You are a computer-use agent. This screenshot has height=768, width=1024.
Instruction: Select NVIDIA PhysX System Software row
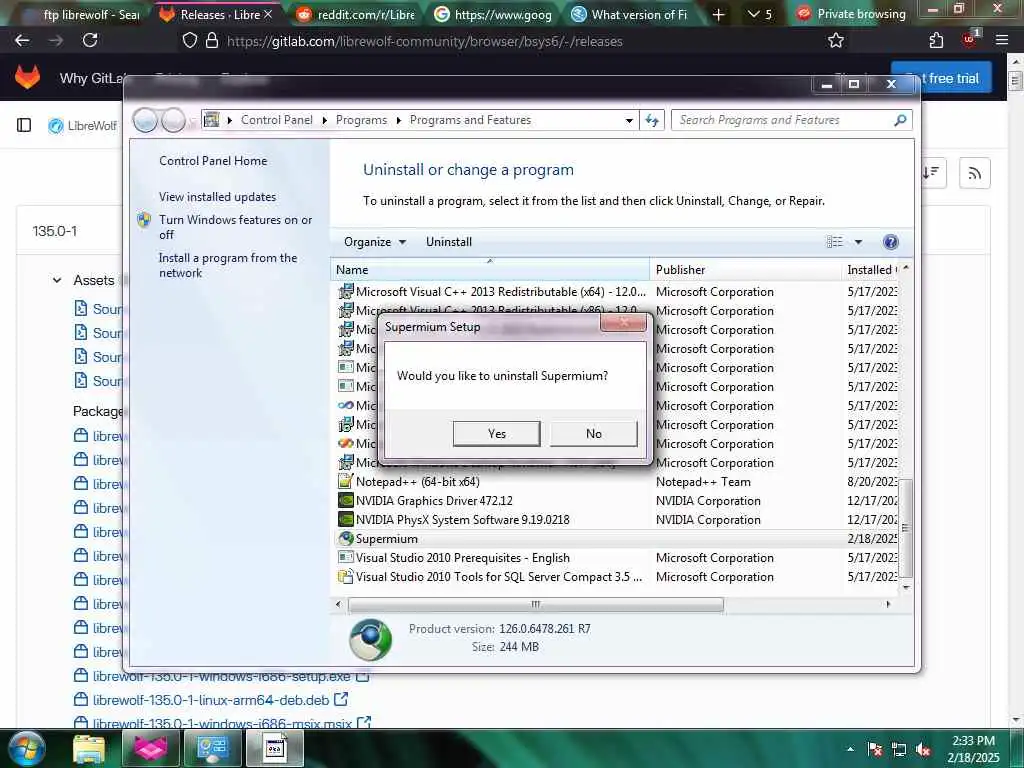[617, 520]
